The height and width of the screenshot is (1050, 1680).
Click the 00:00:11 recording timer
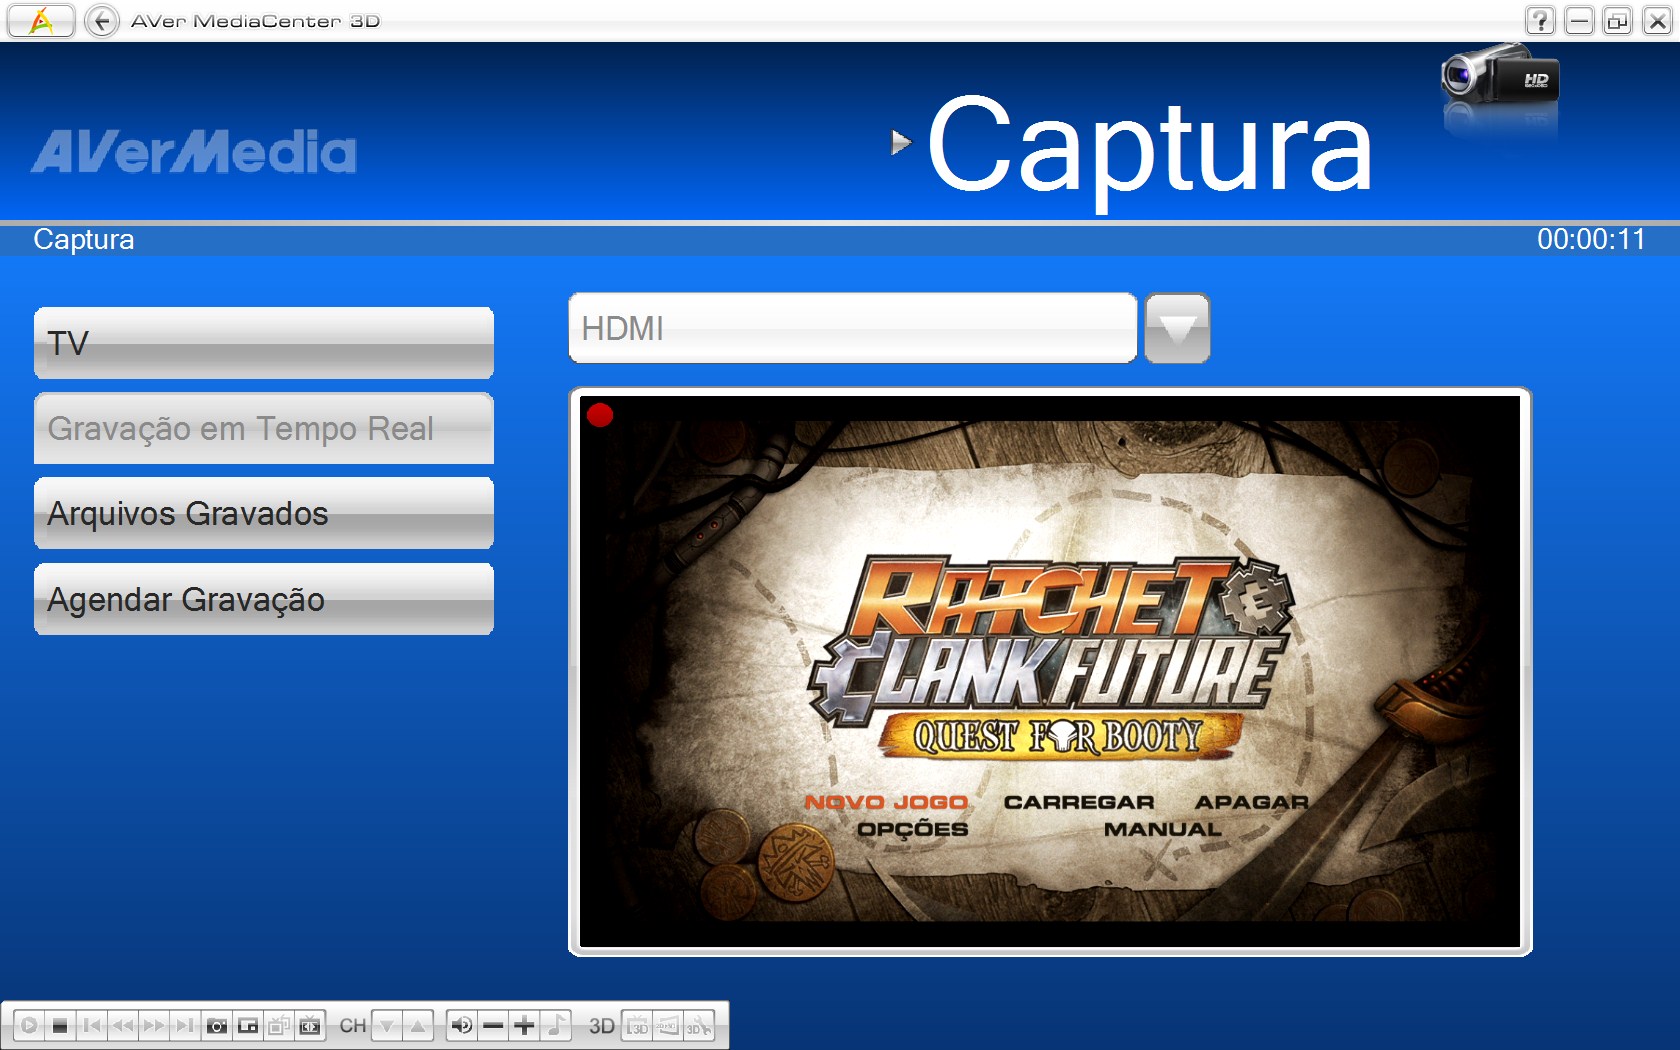coord(1591,239)
